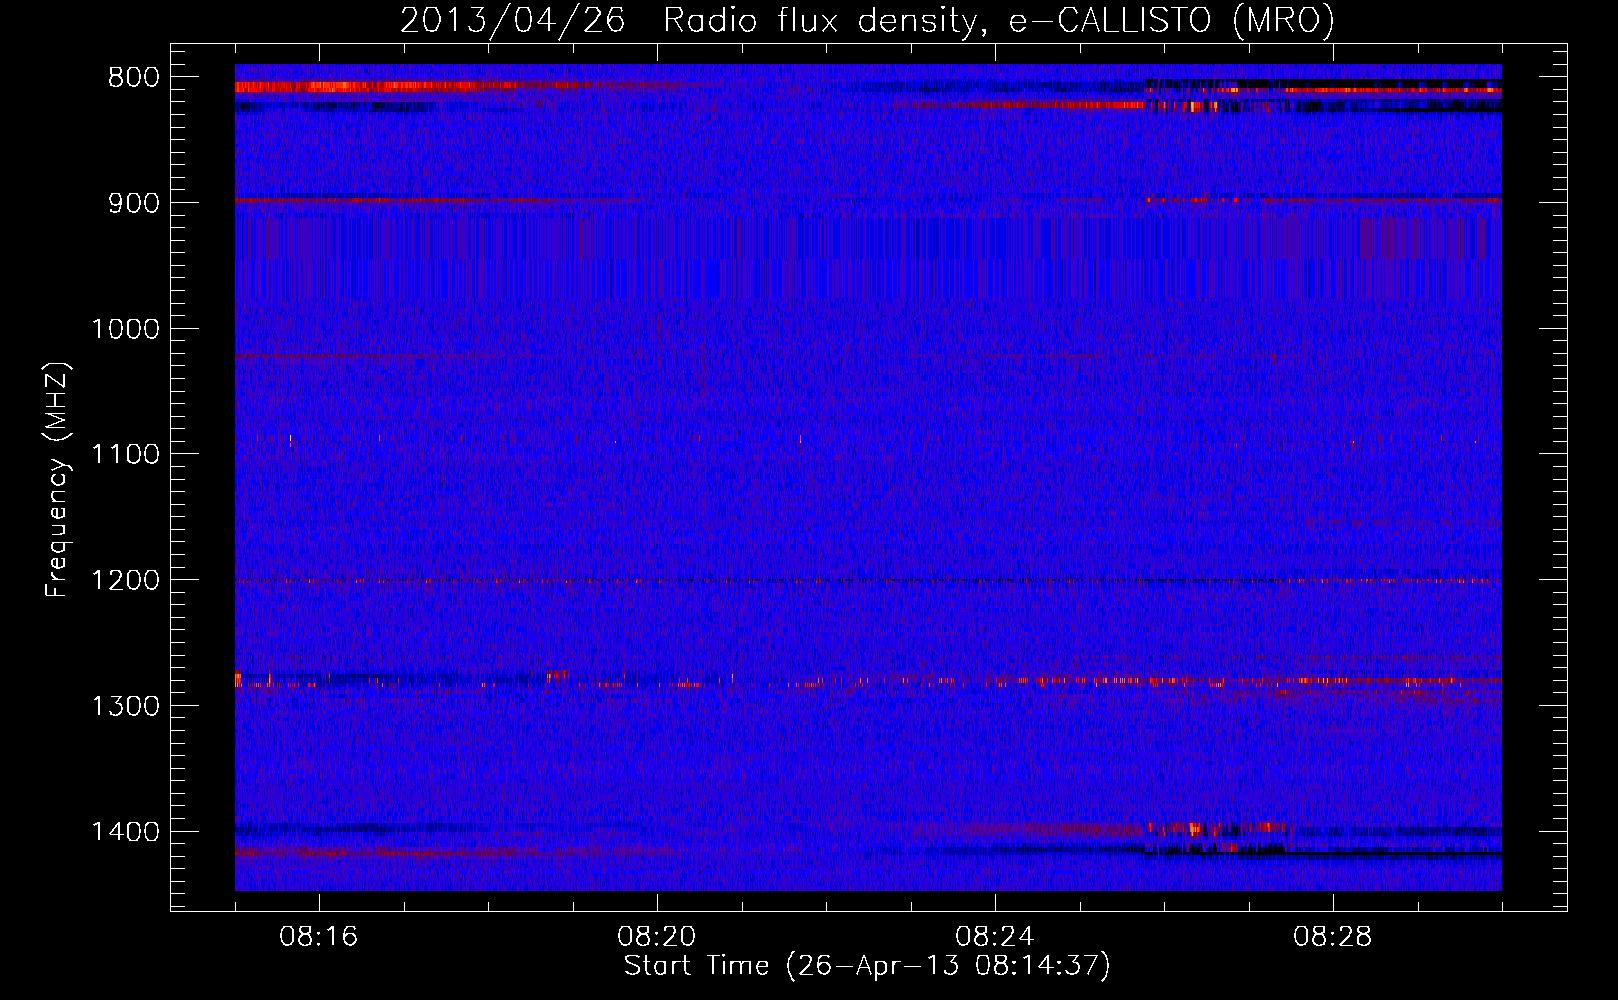Viewport: 1618px width, 1000px height.
Task: Click the 1300 frequency tick label
Action: [x=125, y=707]
